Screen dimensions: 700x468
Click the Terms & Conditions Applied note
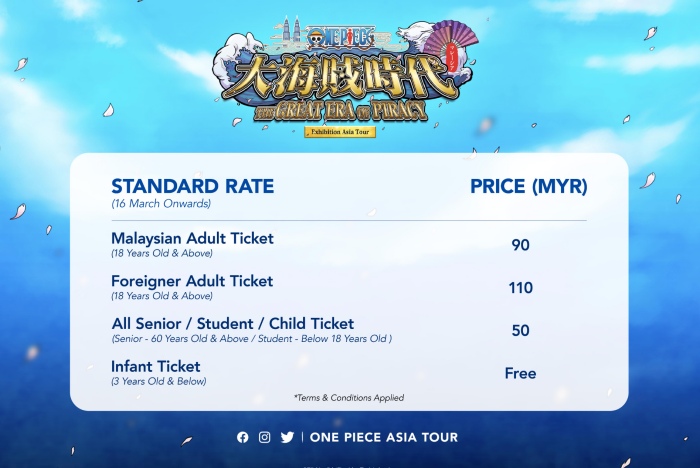pyautogui.click(x=349, y=397)
